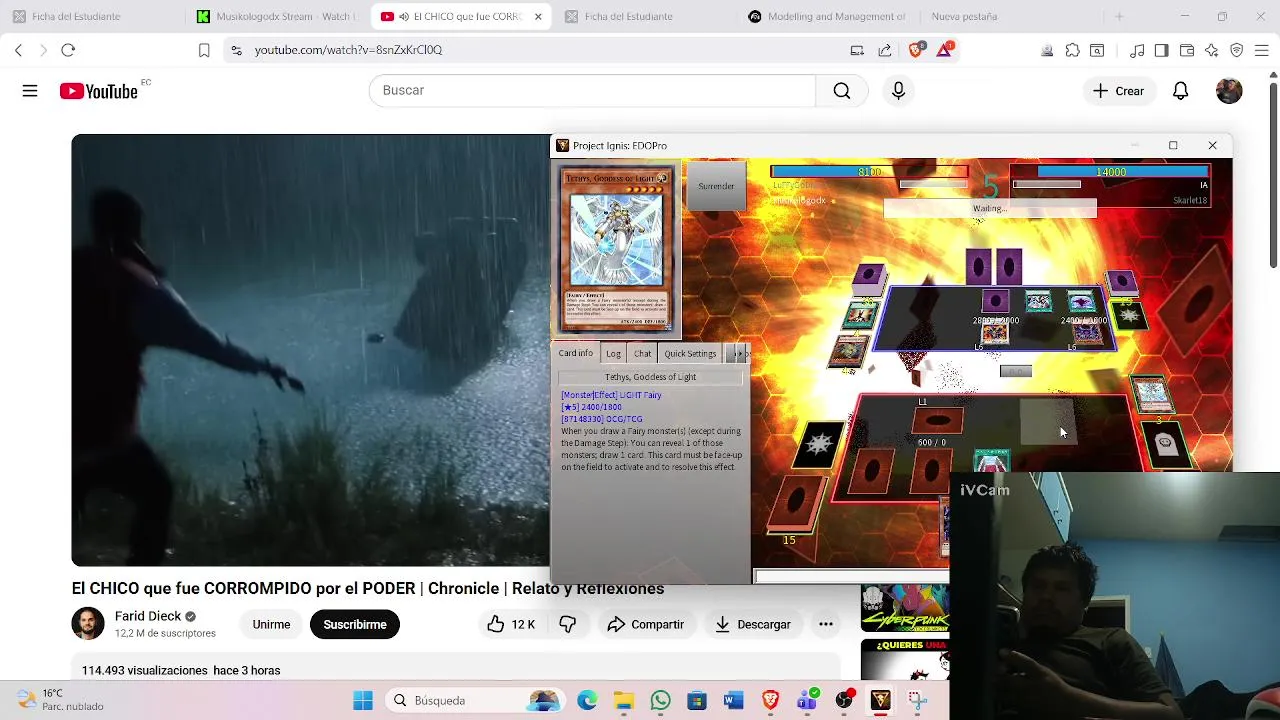This screenshot has height=720, width=1280.
Task: Restore the EDOPro window size
Action: 1173,145
